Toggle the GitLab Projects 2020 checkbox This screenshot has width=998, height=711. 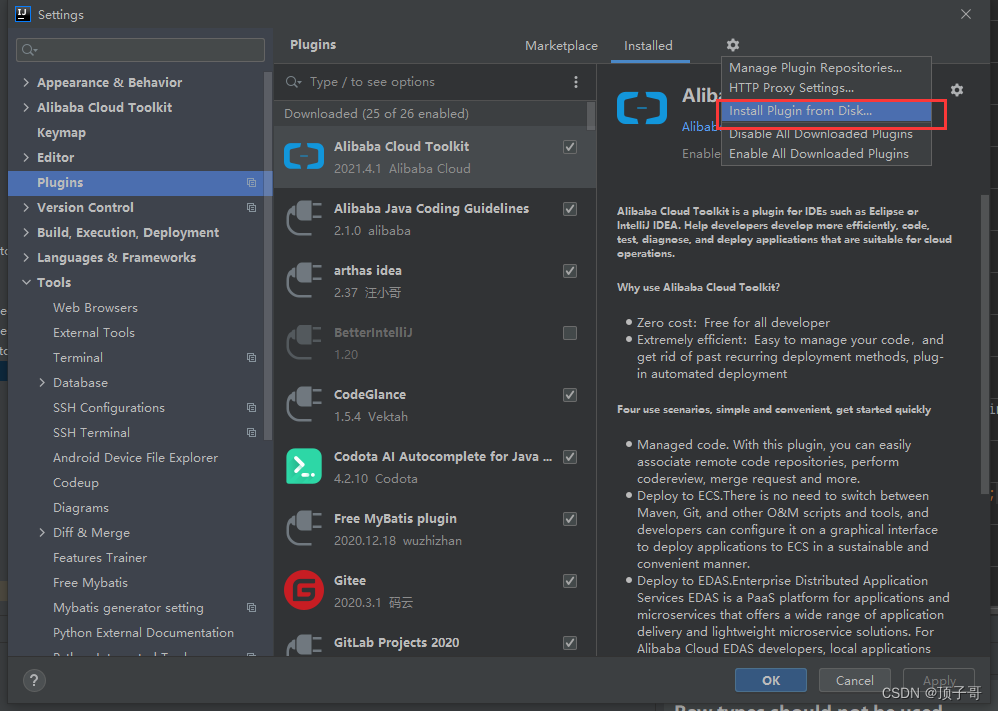[570, 643]
